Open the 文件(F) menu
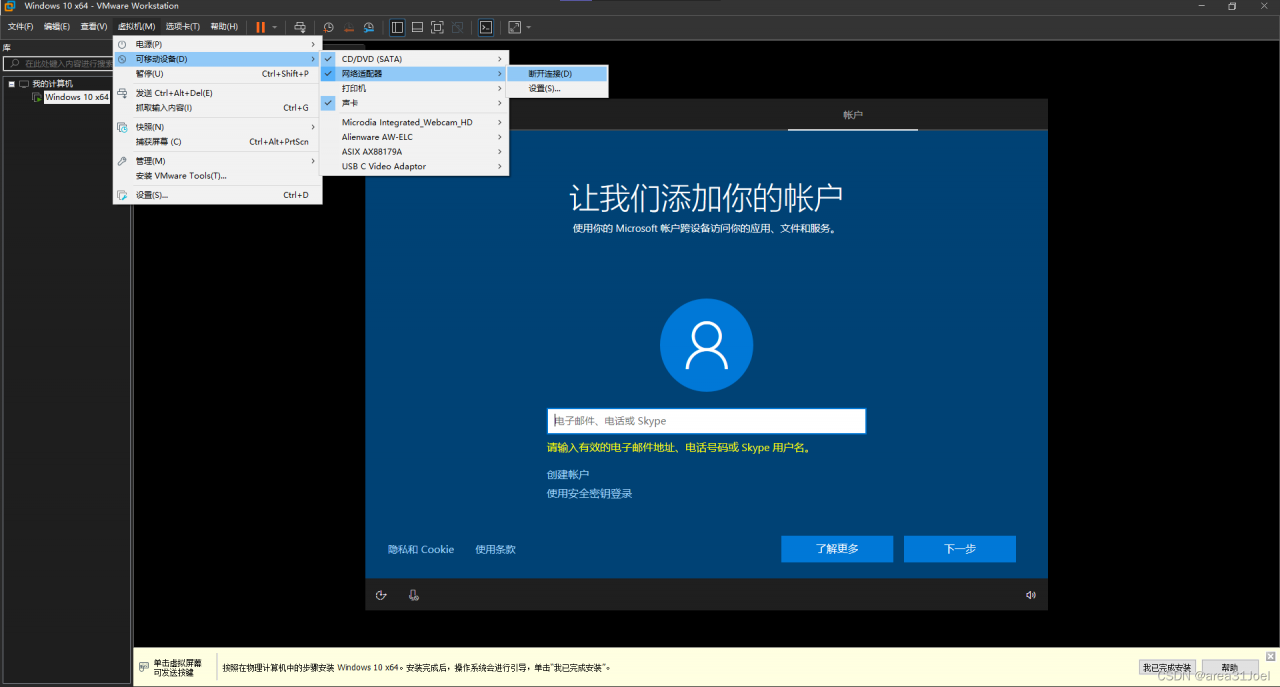The width and height of the screenshot is (1280, 687). click(20, 27)
